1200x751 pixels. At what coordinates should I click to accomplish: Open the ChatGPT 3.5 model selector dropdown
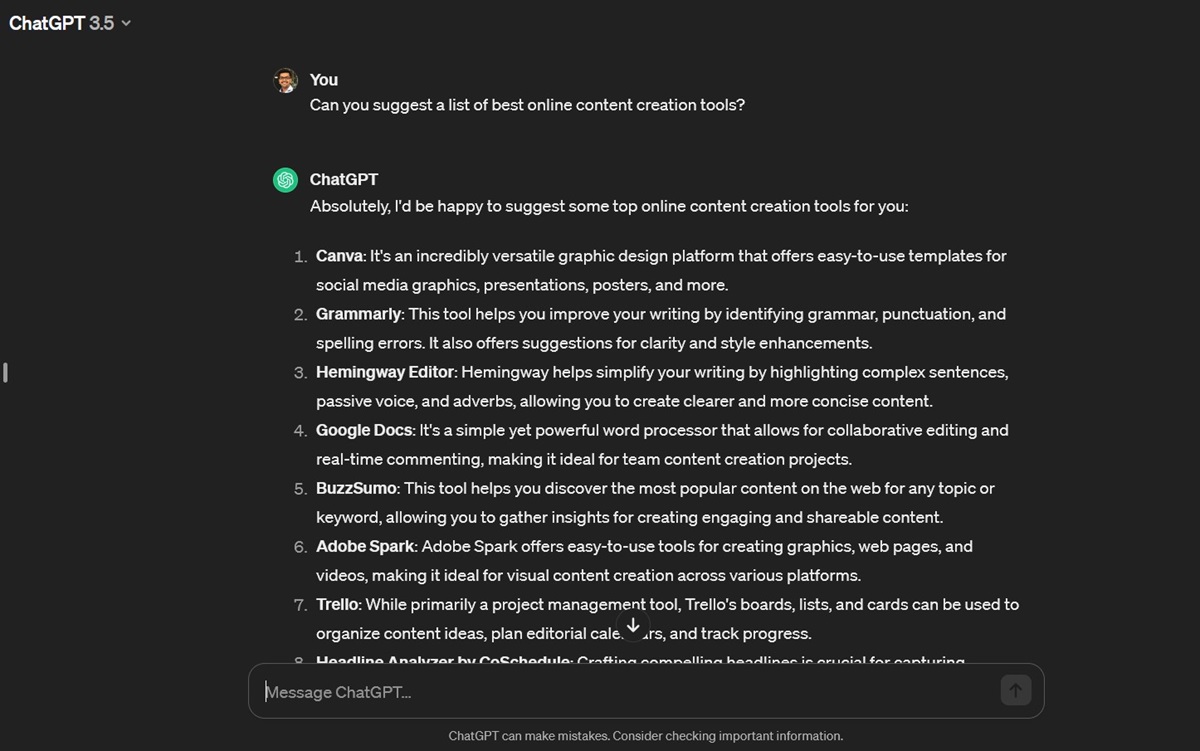pos(70,23)
